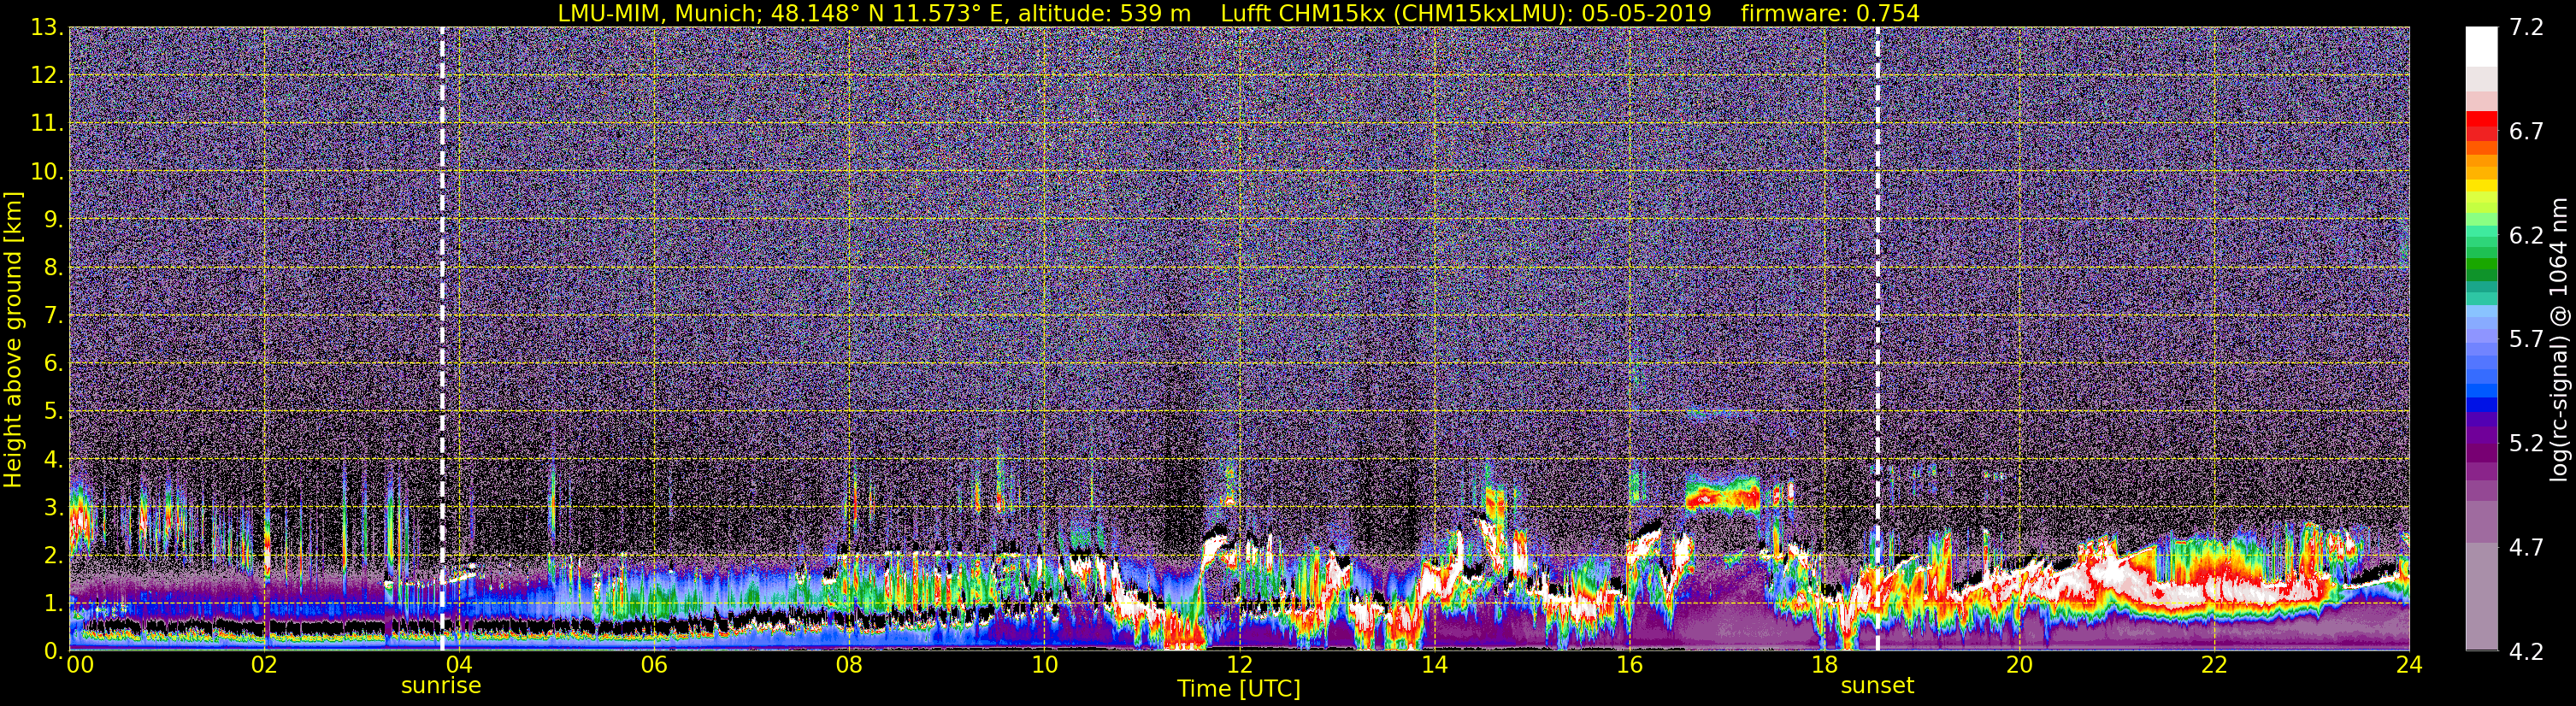Image resolution: width=2576 pixels, height=706 pixels.
Task: Click the colorbar value 6.7
Action: tap(2526, 132)
